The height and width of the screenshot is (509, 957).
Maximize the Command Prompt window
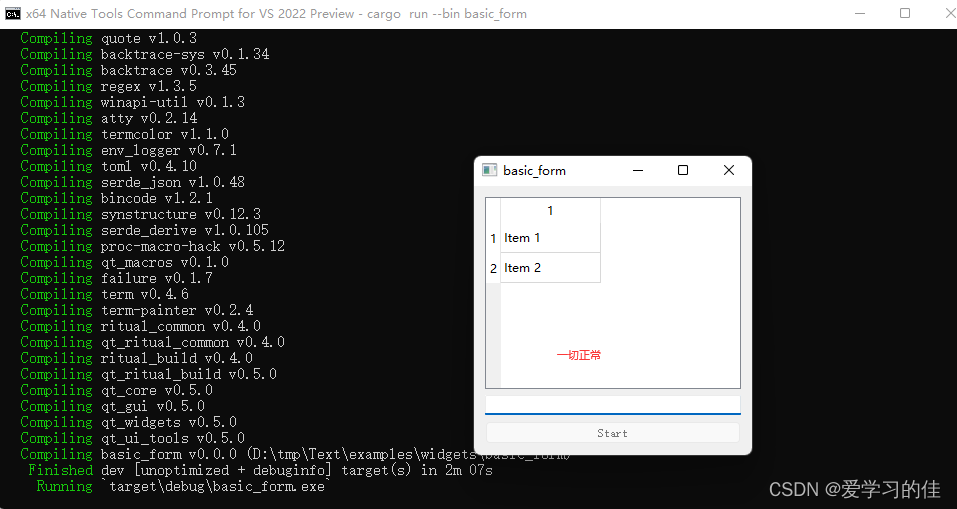click(905, 13)
